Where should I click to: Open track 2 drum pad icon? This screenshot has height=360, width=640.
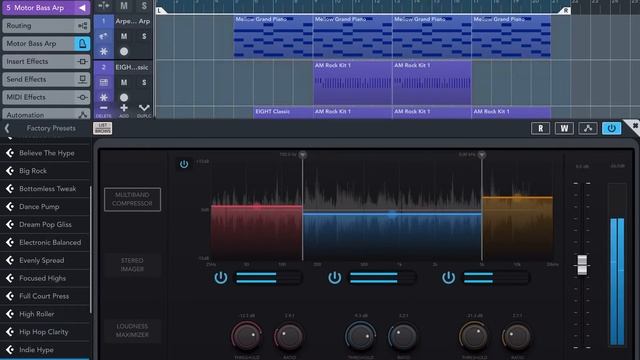click(x=104, y=82)
